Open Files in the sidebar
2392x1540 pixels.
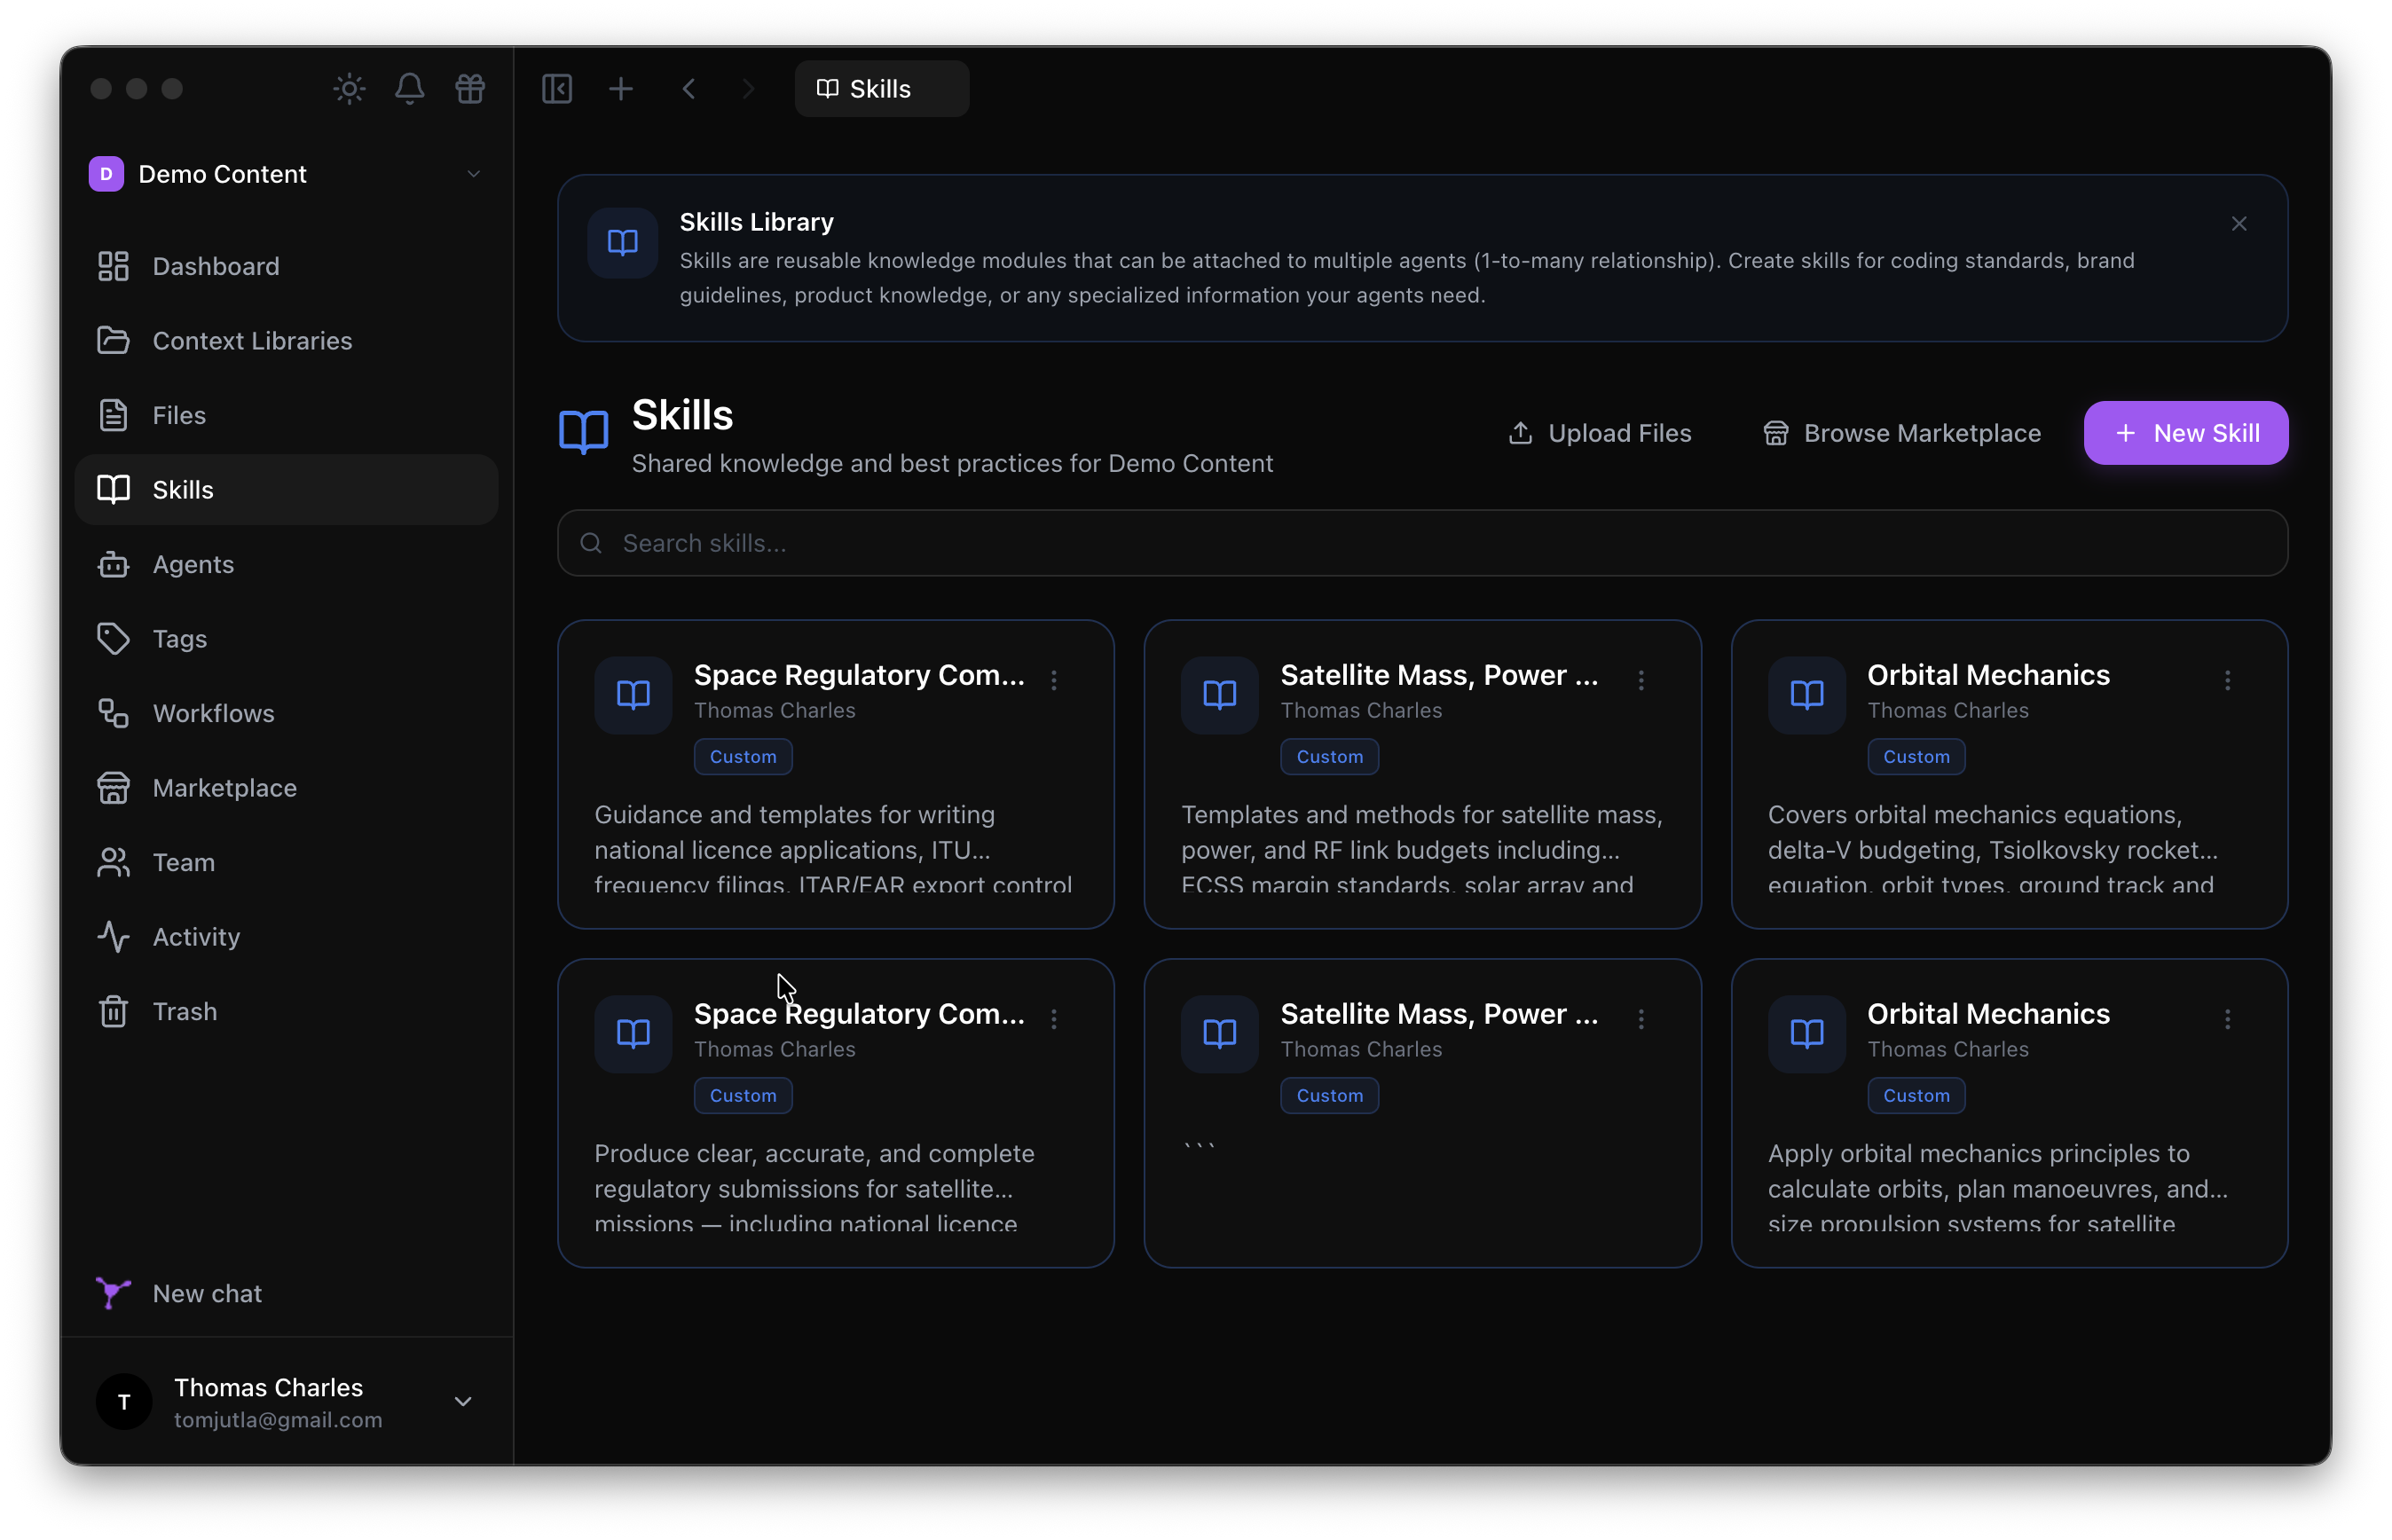[286, 415]
